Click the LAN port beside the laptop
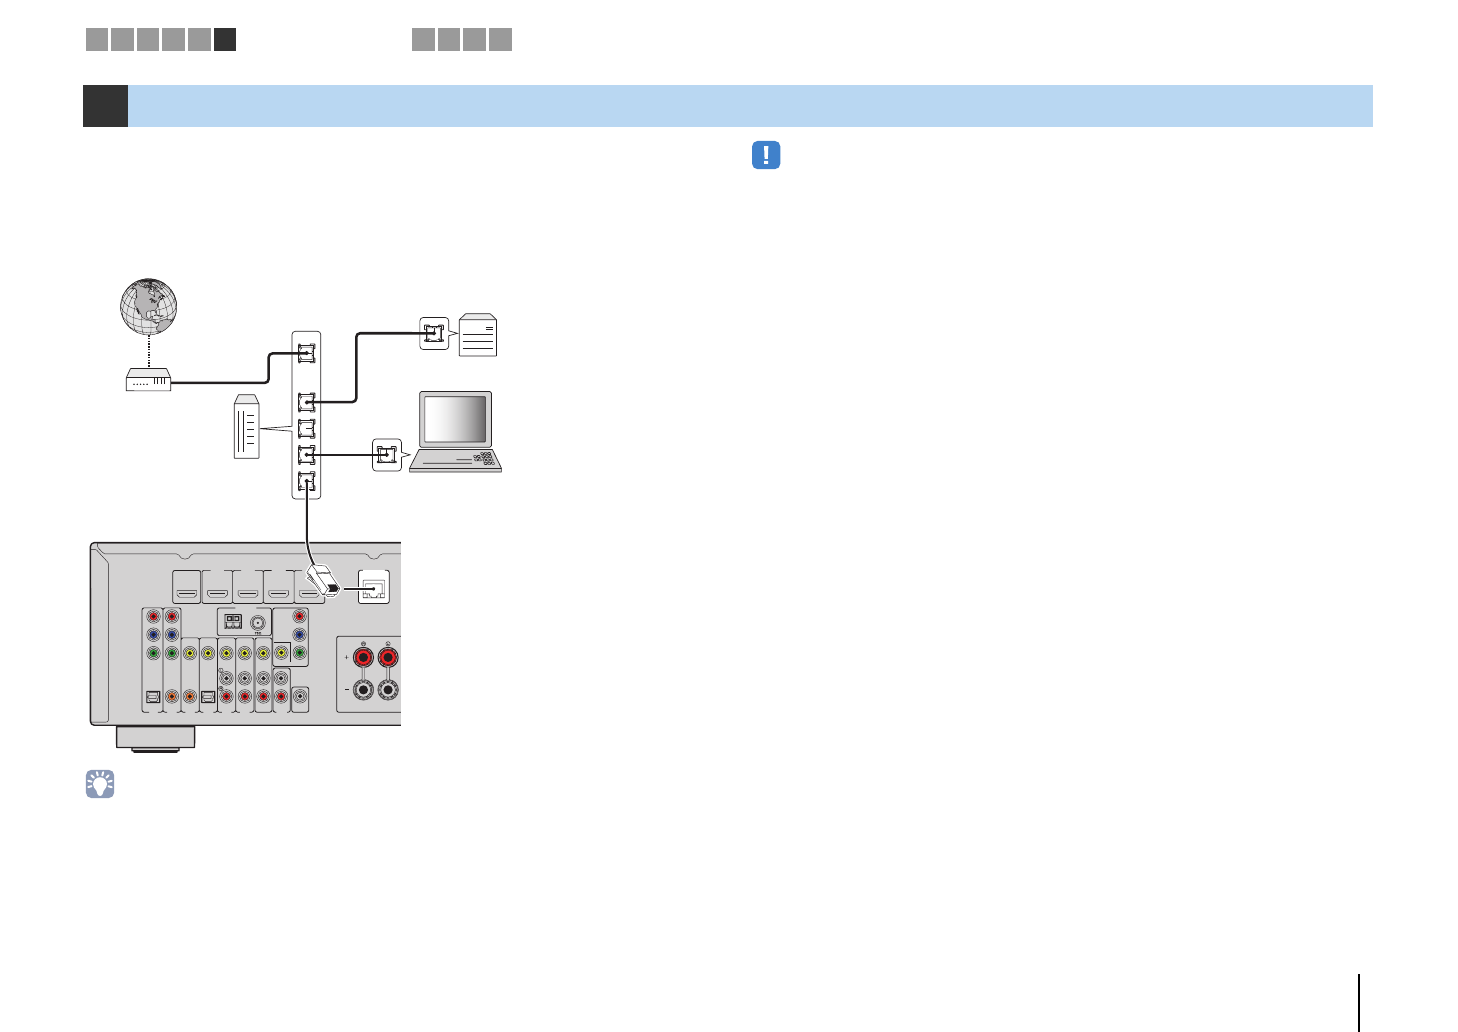 386,455
